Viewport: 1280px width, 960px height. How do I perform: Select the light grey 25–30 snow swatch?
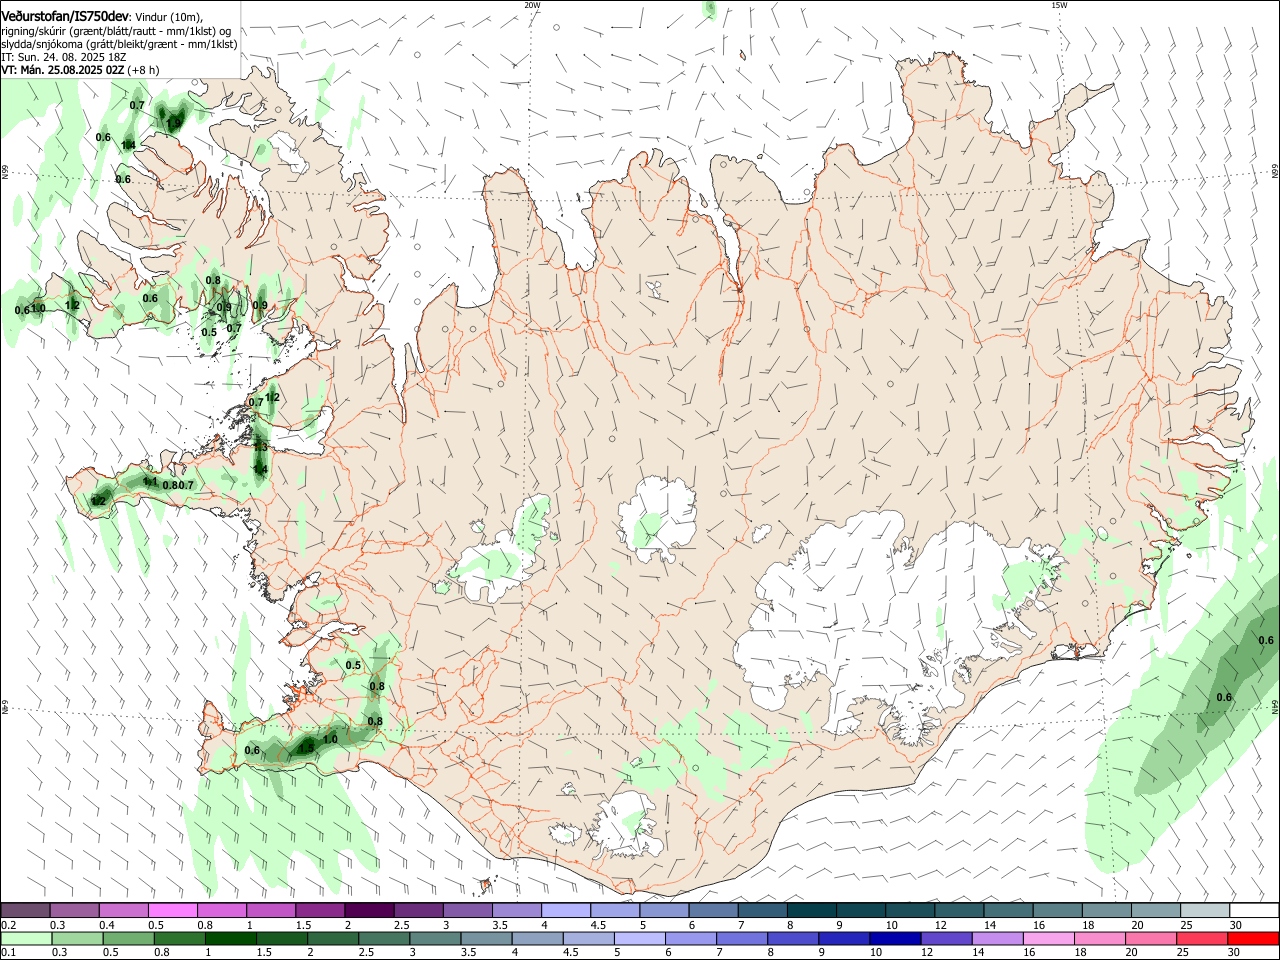tap(1205, 910)
